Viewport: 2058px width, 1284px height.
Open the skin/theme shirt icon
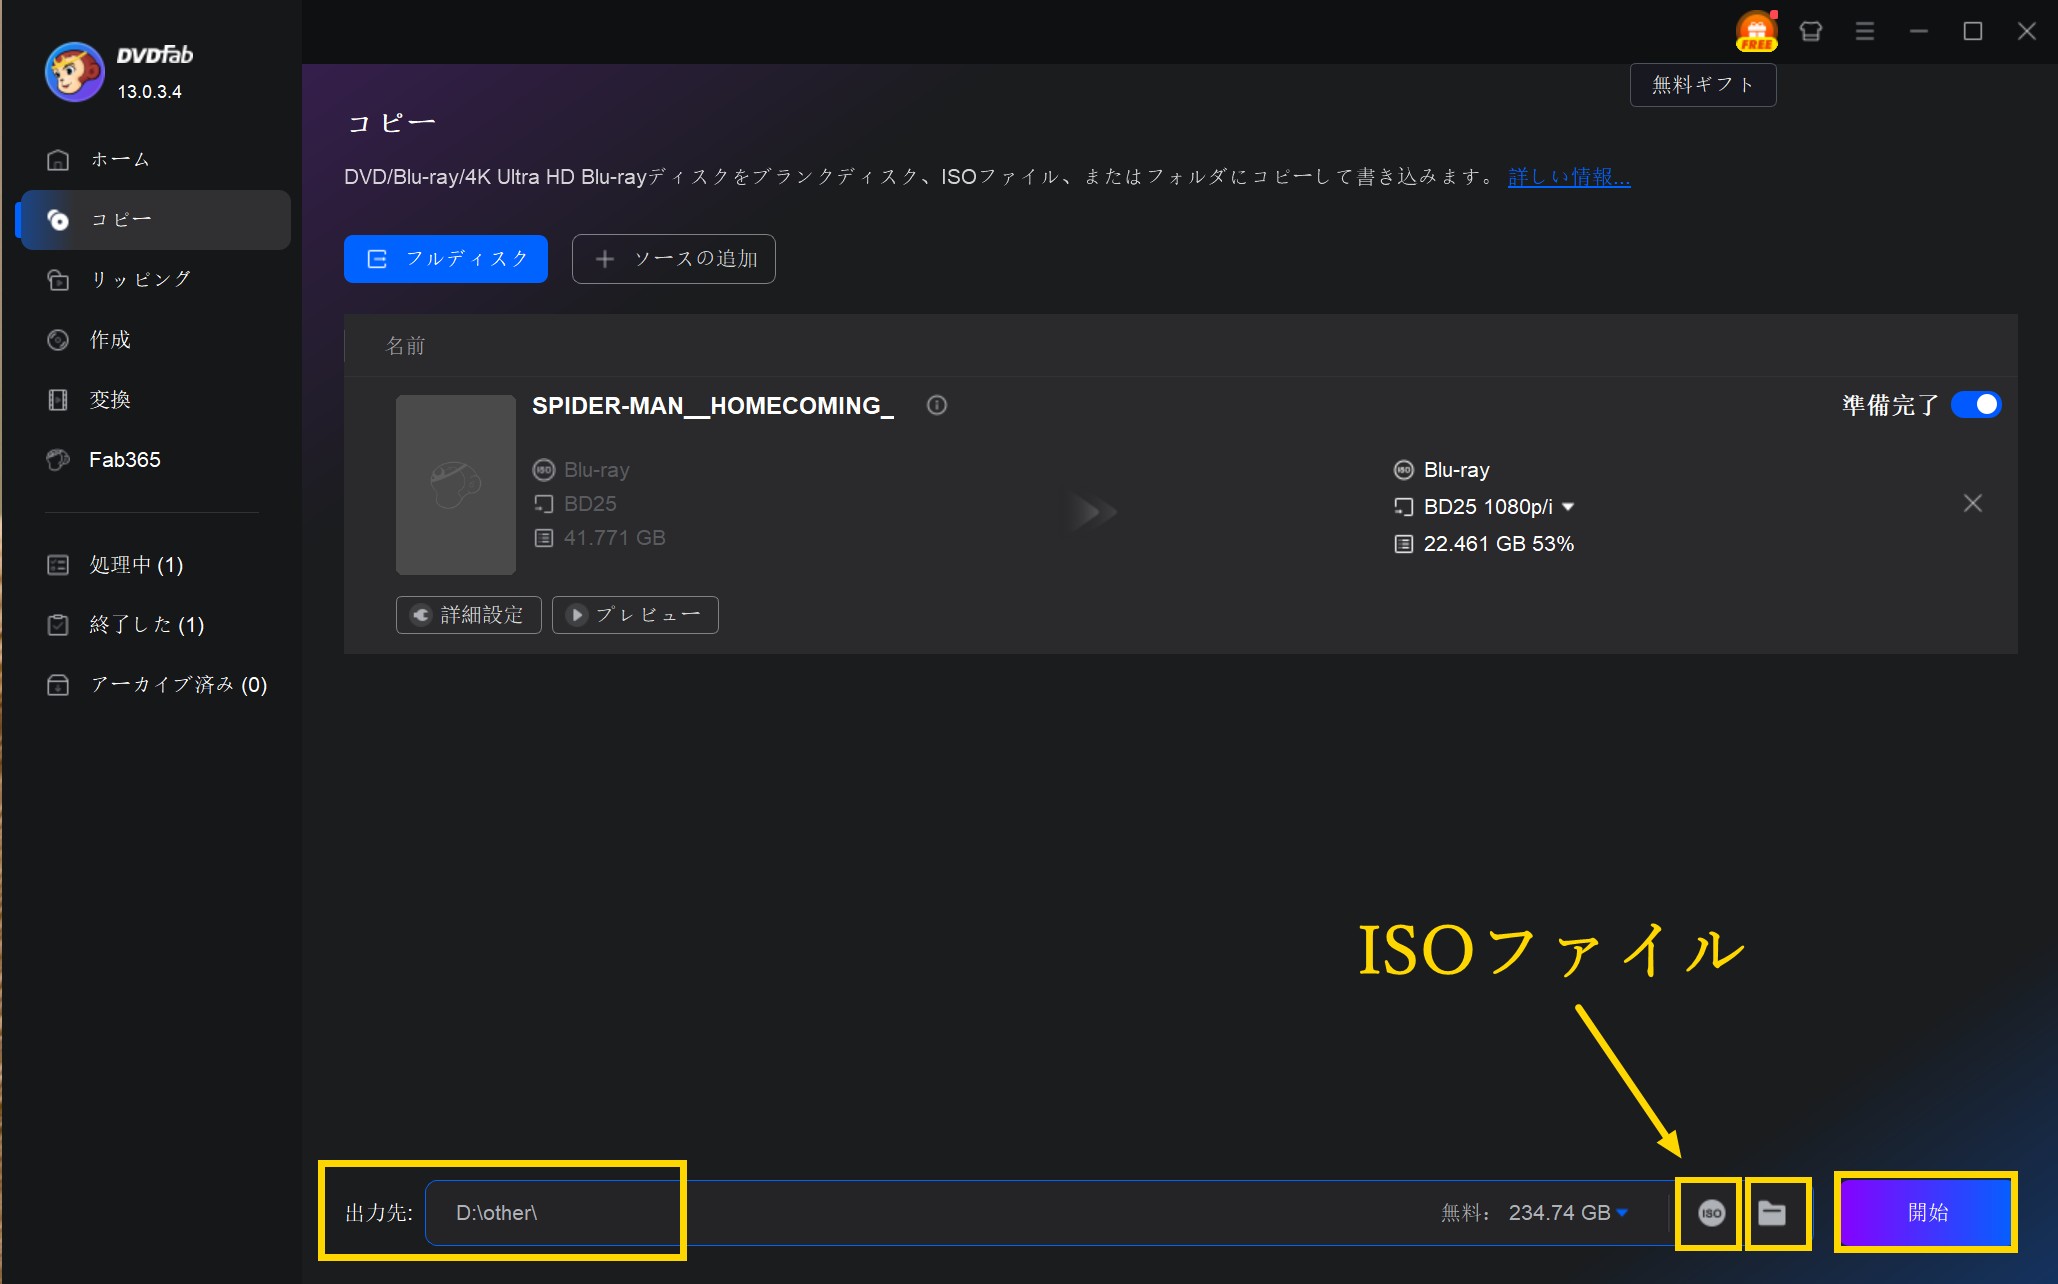tap(1810, 31)
